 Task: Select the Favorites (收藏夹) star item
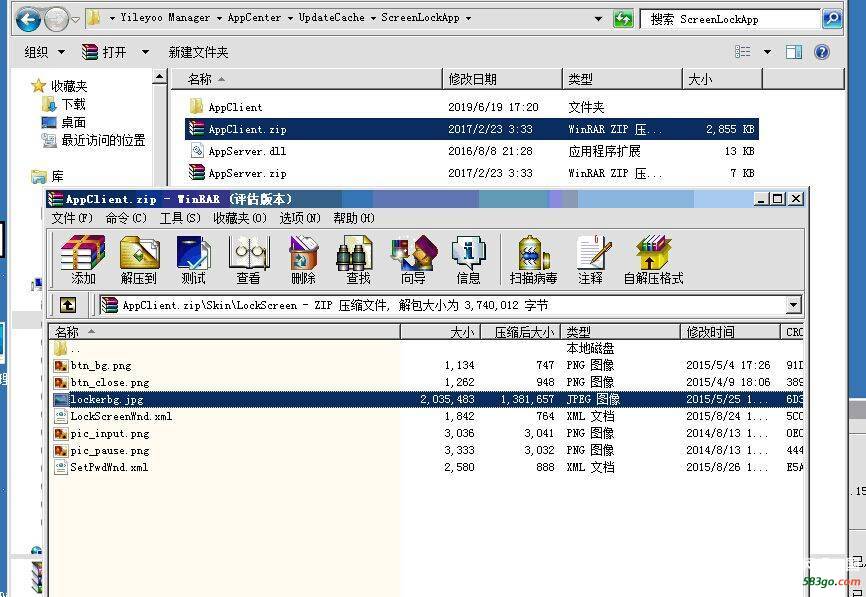[x=60, y=86]
